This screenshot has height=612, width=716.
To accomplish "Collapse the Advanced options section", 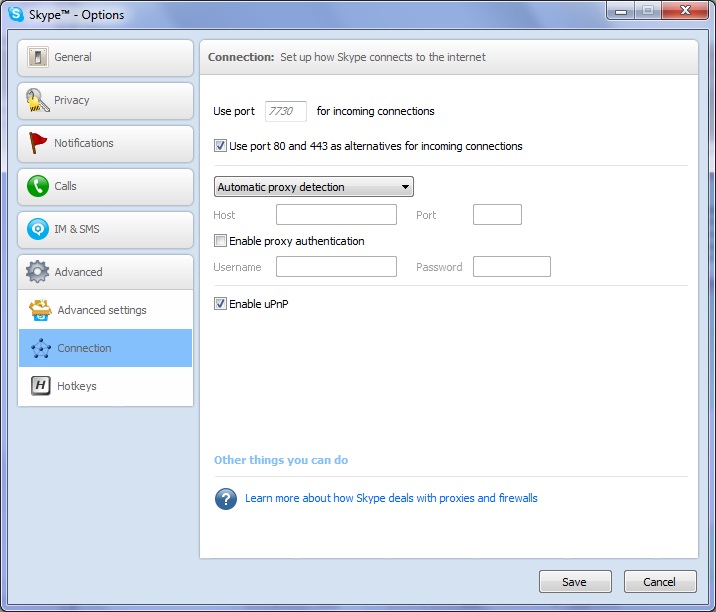I will tap(105, 272).
